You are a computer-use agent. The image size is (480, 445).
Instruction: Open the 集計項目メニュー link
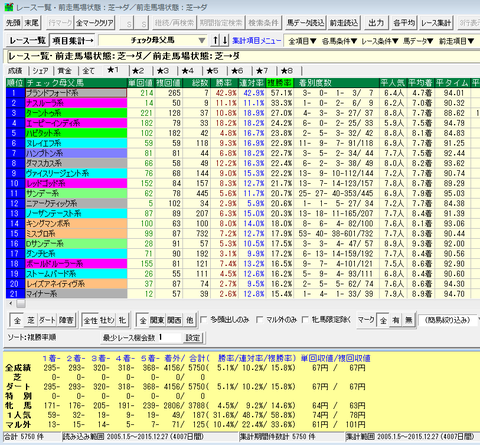click(256, 41)
